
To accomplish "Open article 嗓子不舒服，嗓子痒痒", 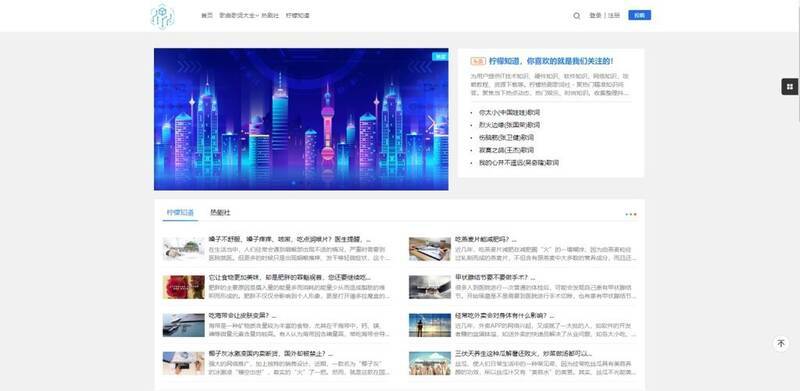I will [289, 239].
